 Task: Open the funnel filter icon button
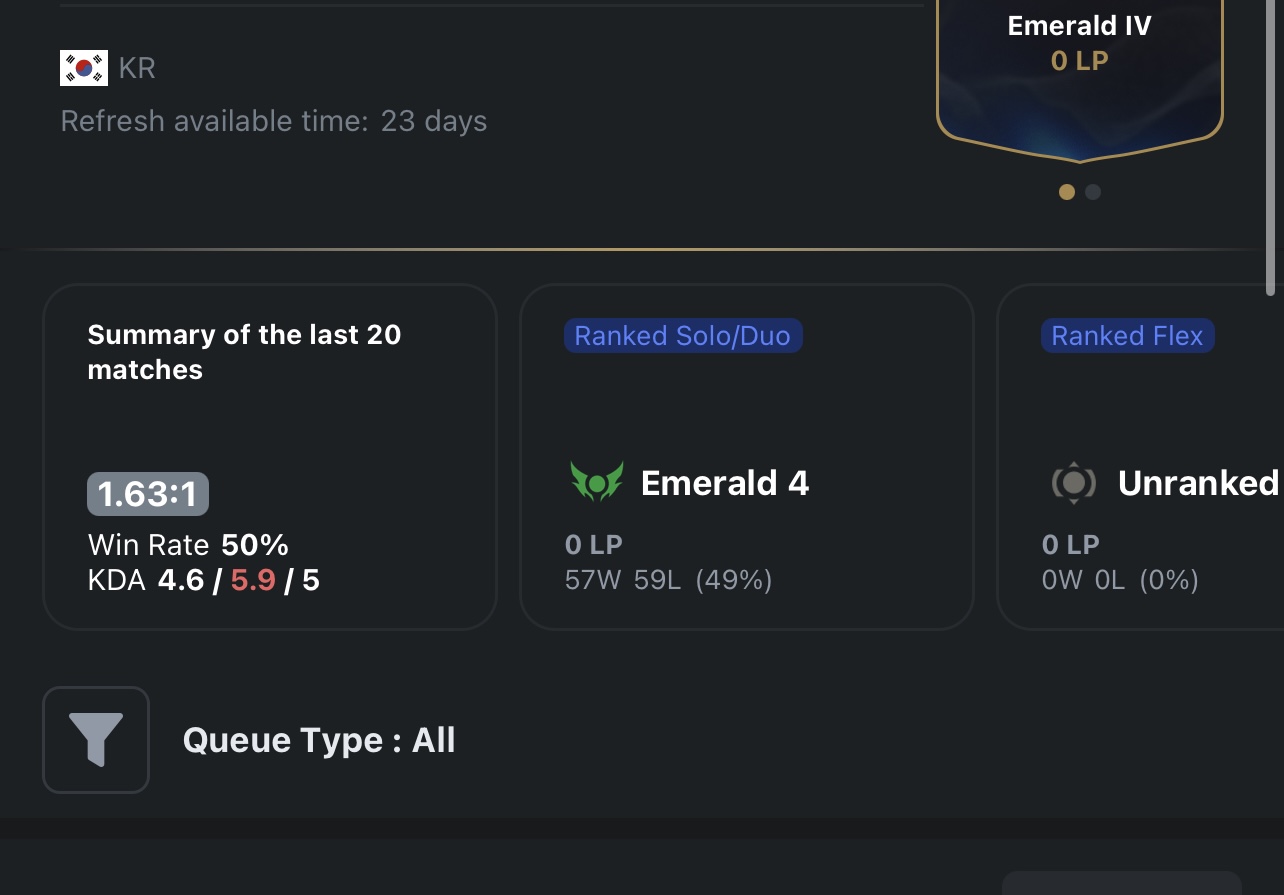click(x=96, y=740)
